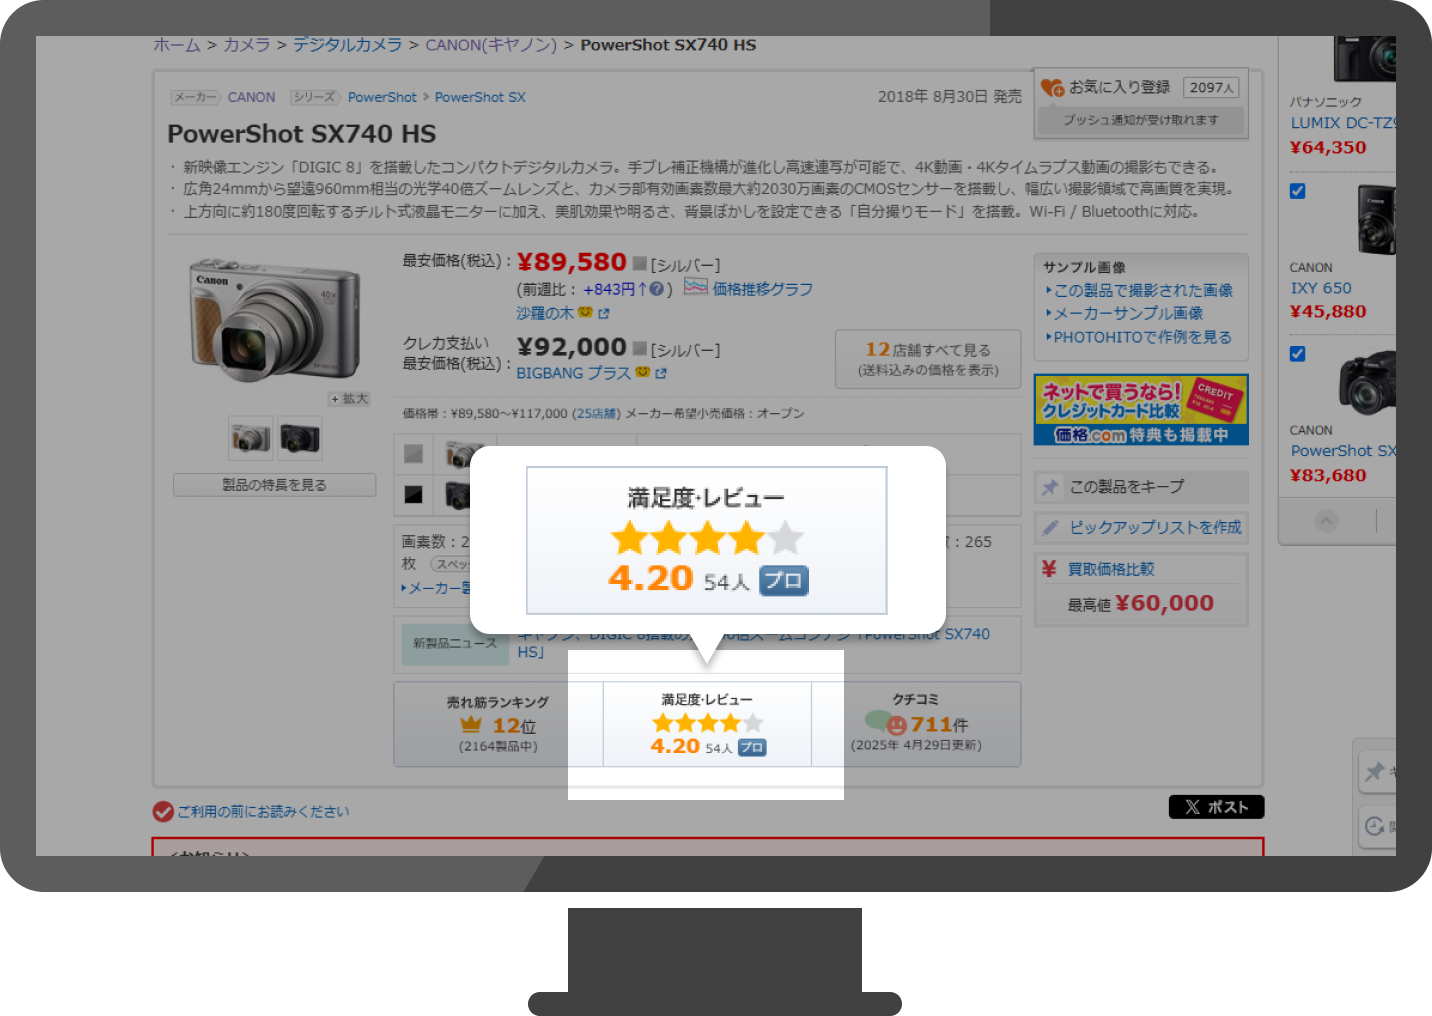1432x1016 pixels.
Task: Click the crown icon in 売れ筋ランキング
Action: pos(471,724)
